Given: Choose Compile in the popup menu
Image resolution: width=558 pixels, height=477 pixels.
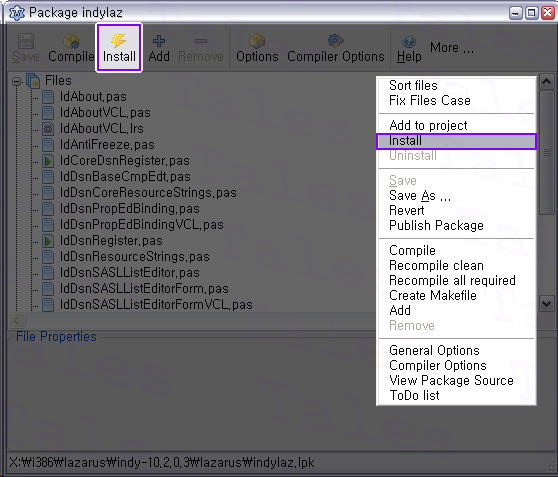Looking at the screenshot, I should (456, 250).
